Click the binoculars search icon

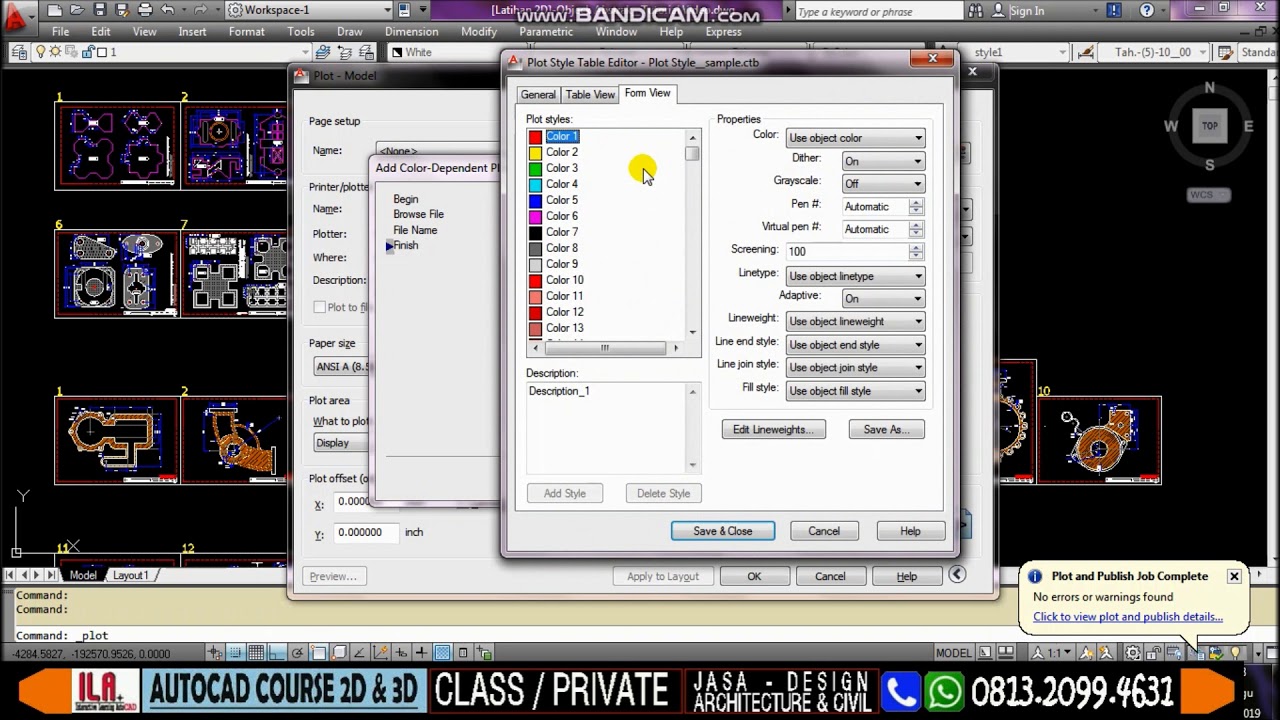pos(976,11)
